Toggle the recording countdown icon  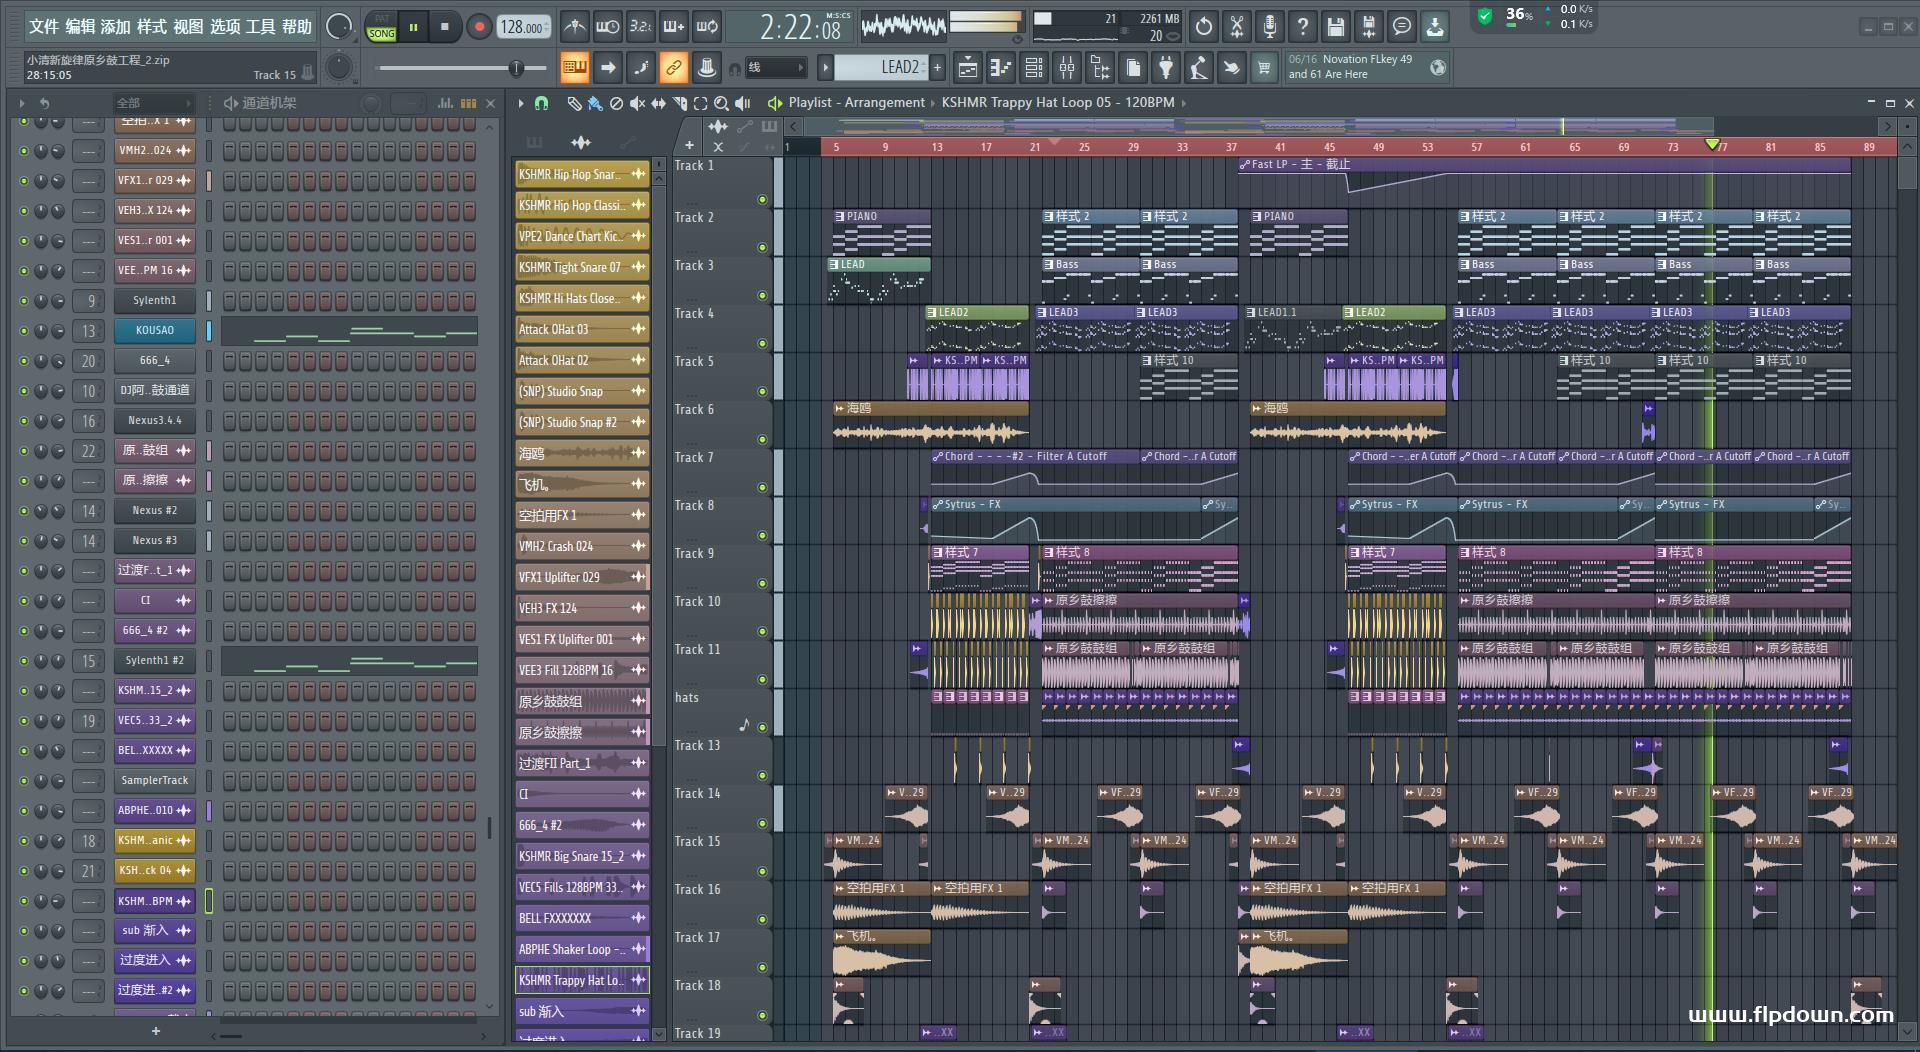tap(641, 27)
